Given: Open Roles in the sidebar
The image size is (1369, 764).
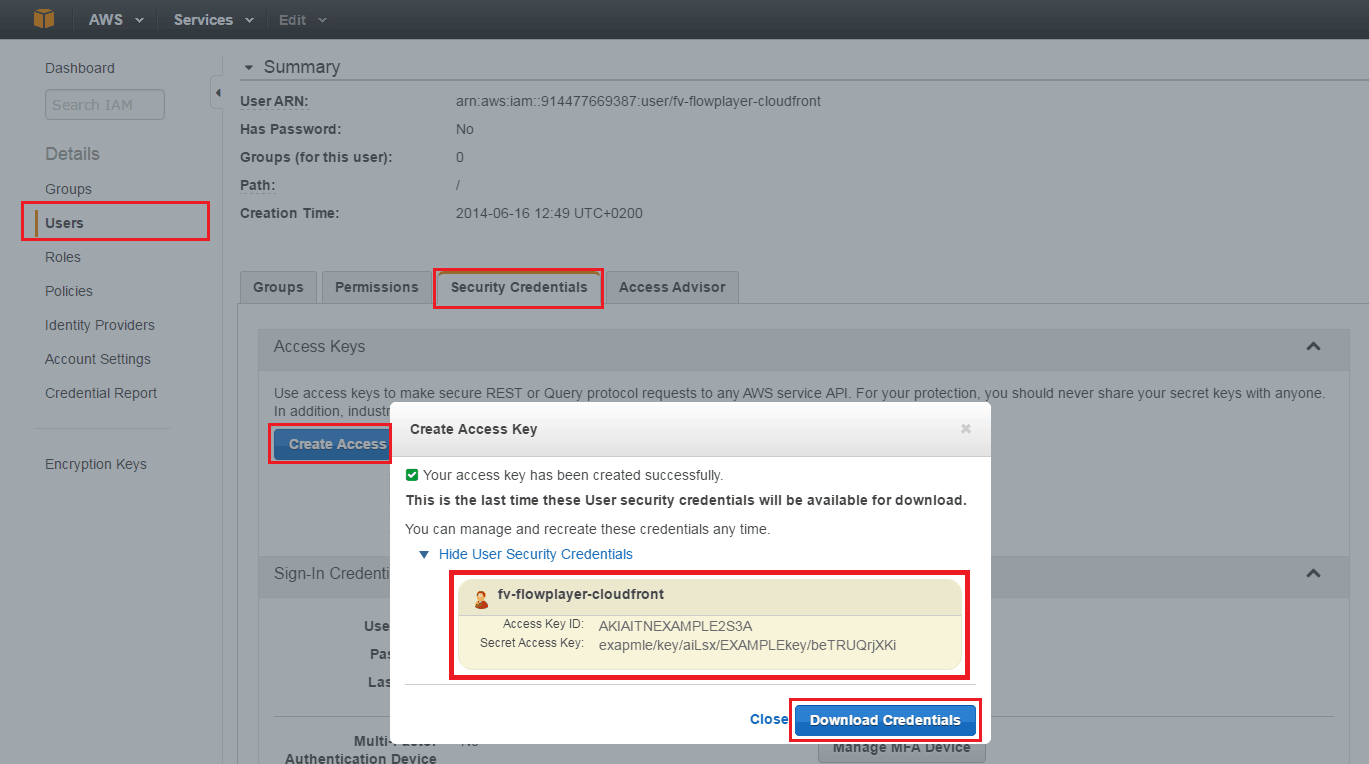Looking at the screenshot, I should click(x=63, y=257).
